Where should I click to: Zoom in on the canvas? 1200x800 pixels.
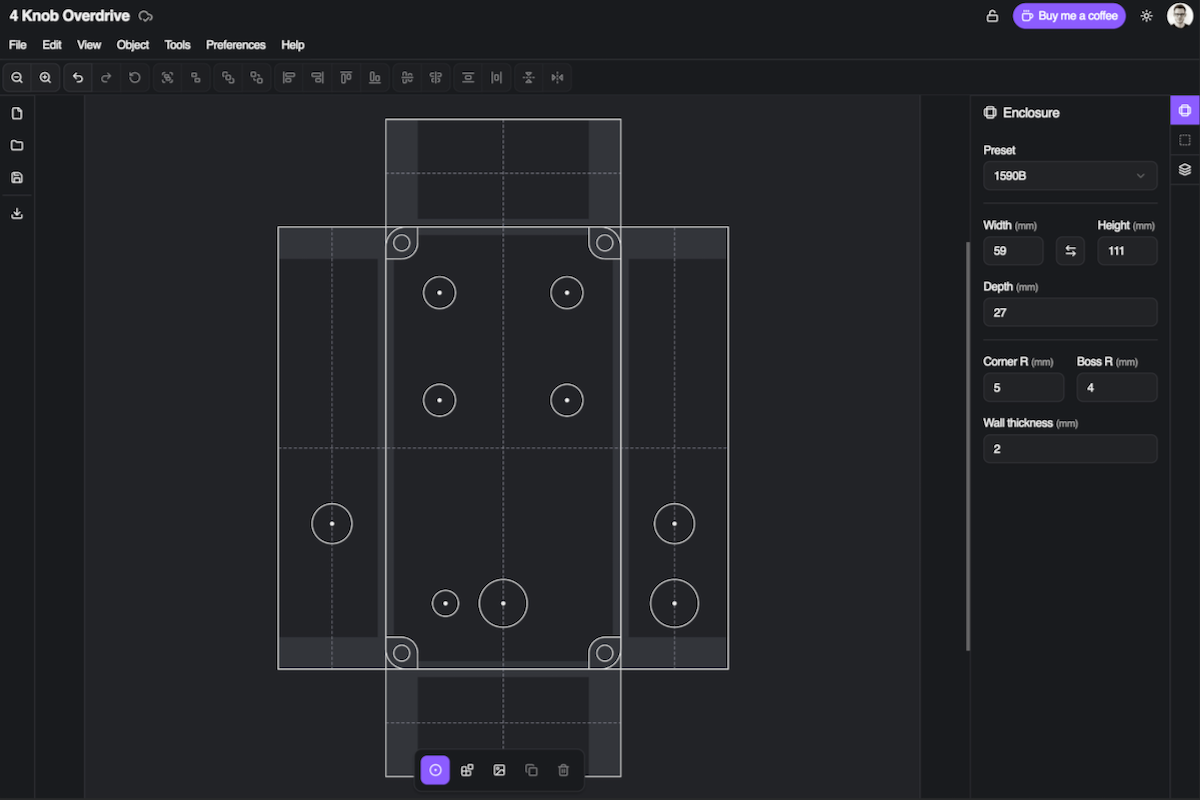click(x=46, y=77)
